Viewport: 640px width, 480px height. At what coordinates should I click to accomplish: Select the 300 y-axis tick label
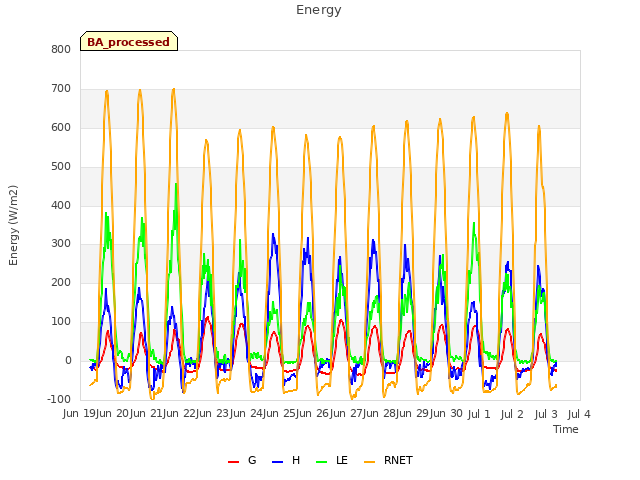(61, 244)
